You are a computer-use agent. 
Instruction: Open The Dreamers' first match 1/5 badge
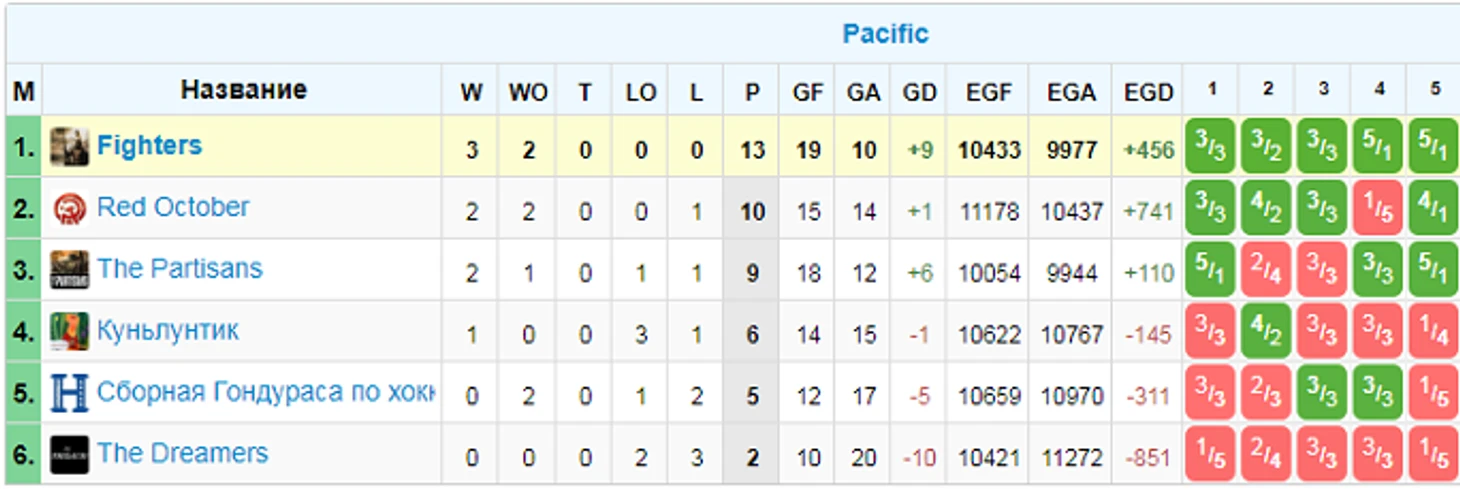click(x=1210, y=455)
